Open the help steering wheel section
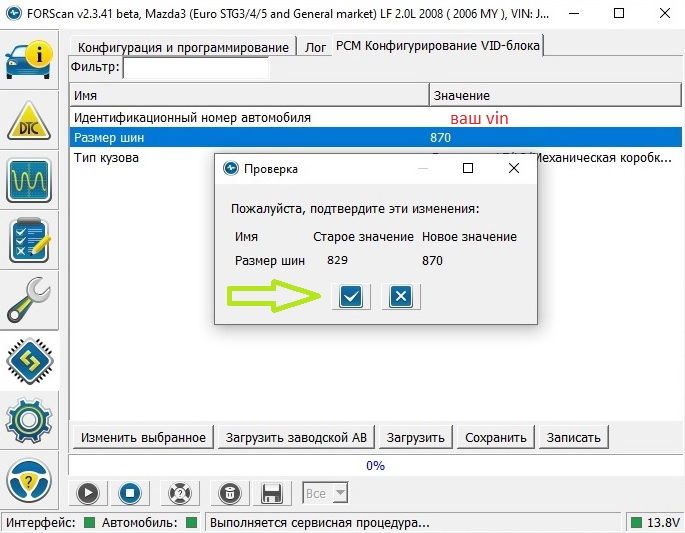 29,480
